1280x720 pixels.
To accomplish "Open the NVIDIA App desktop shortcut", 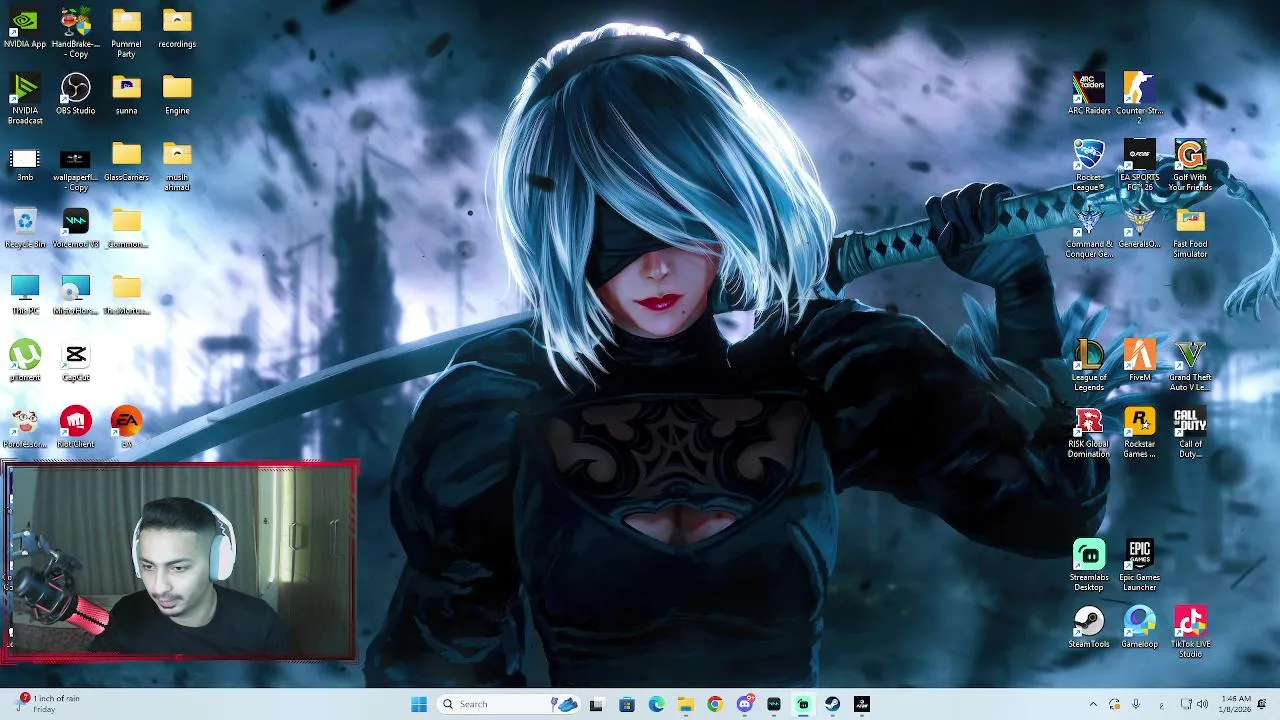I will coord(25,29).
